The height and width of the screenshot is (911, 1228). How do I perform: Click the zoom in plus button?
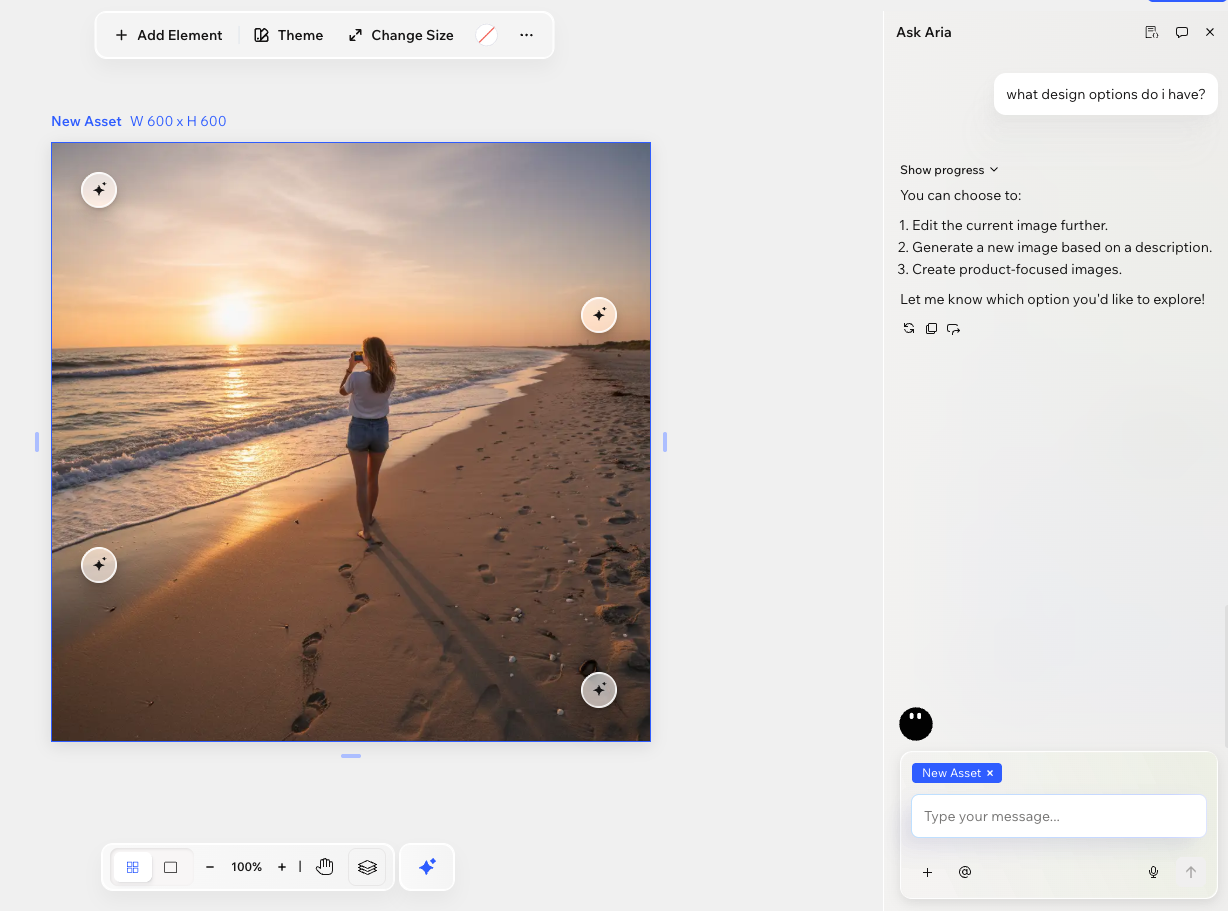pos(282,867)
